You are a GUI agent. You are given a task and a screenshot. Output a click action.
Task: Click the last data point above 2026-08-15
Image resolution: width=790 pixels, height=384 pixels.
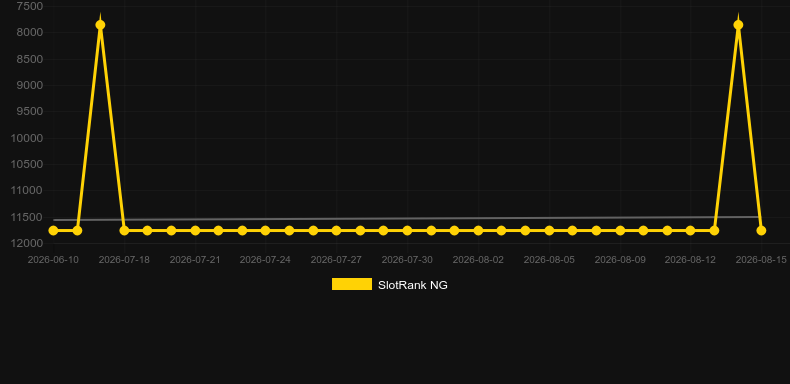pyautogui.click(x=761, y=230)
